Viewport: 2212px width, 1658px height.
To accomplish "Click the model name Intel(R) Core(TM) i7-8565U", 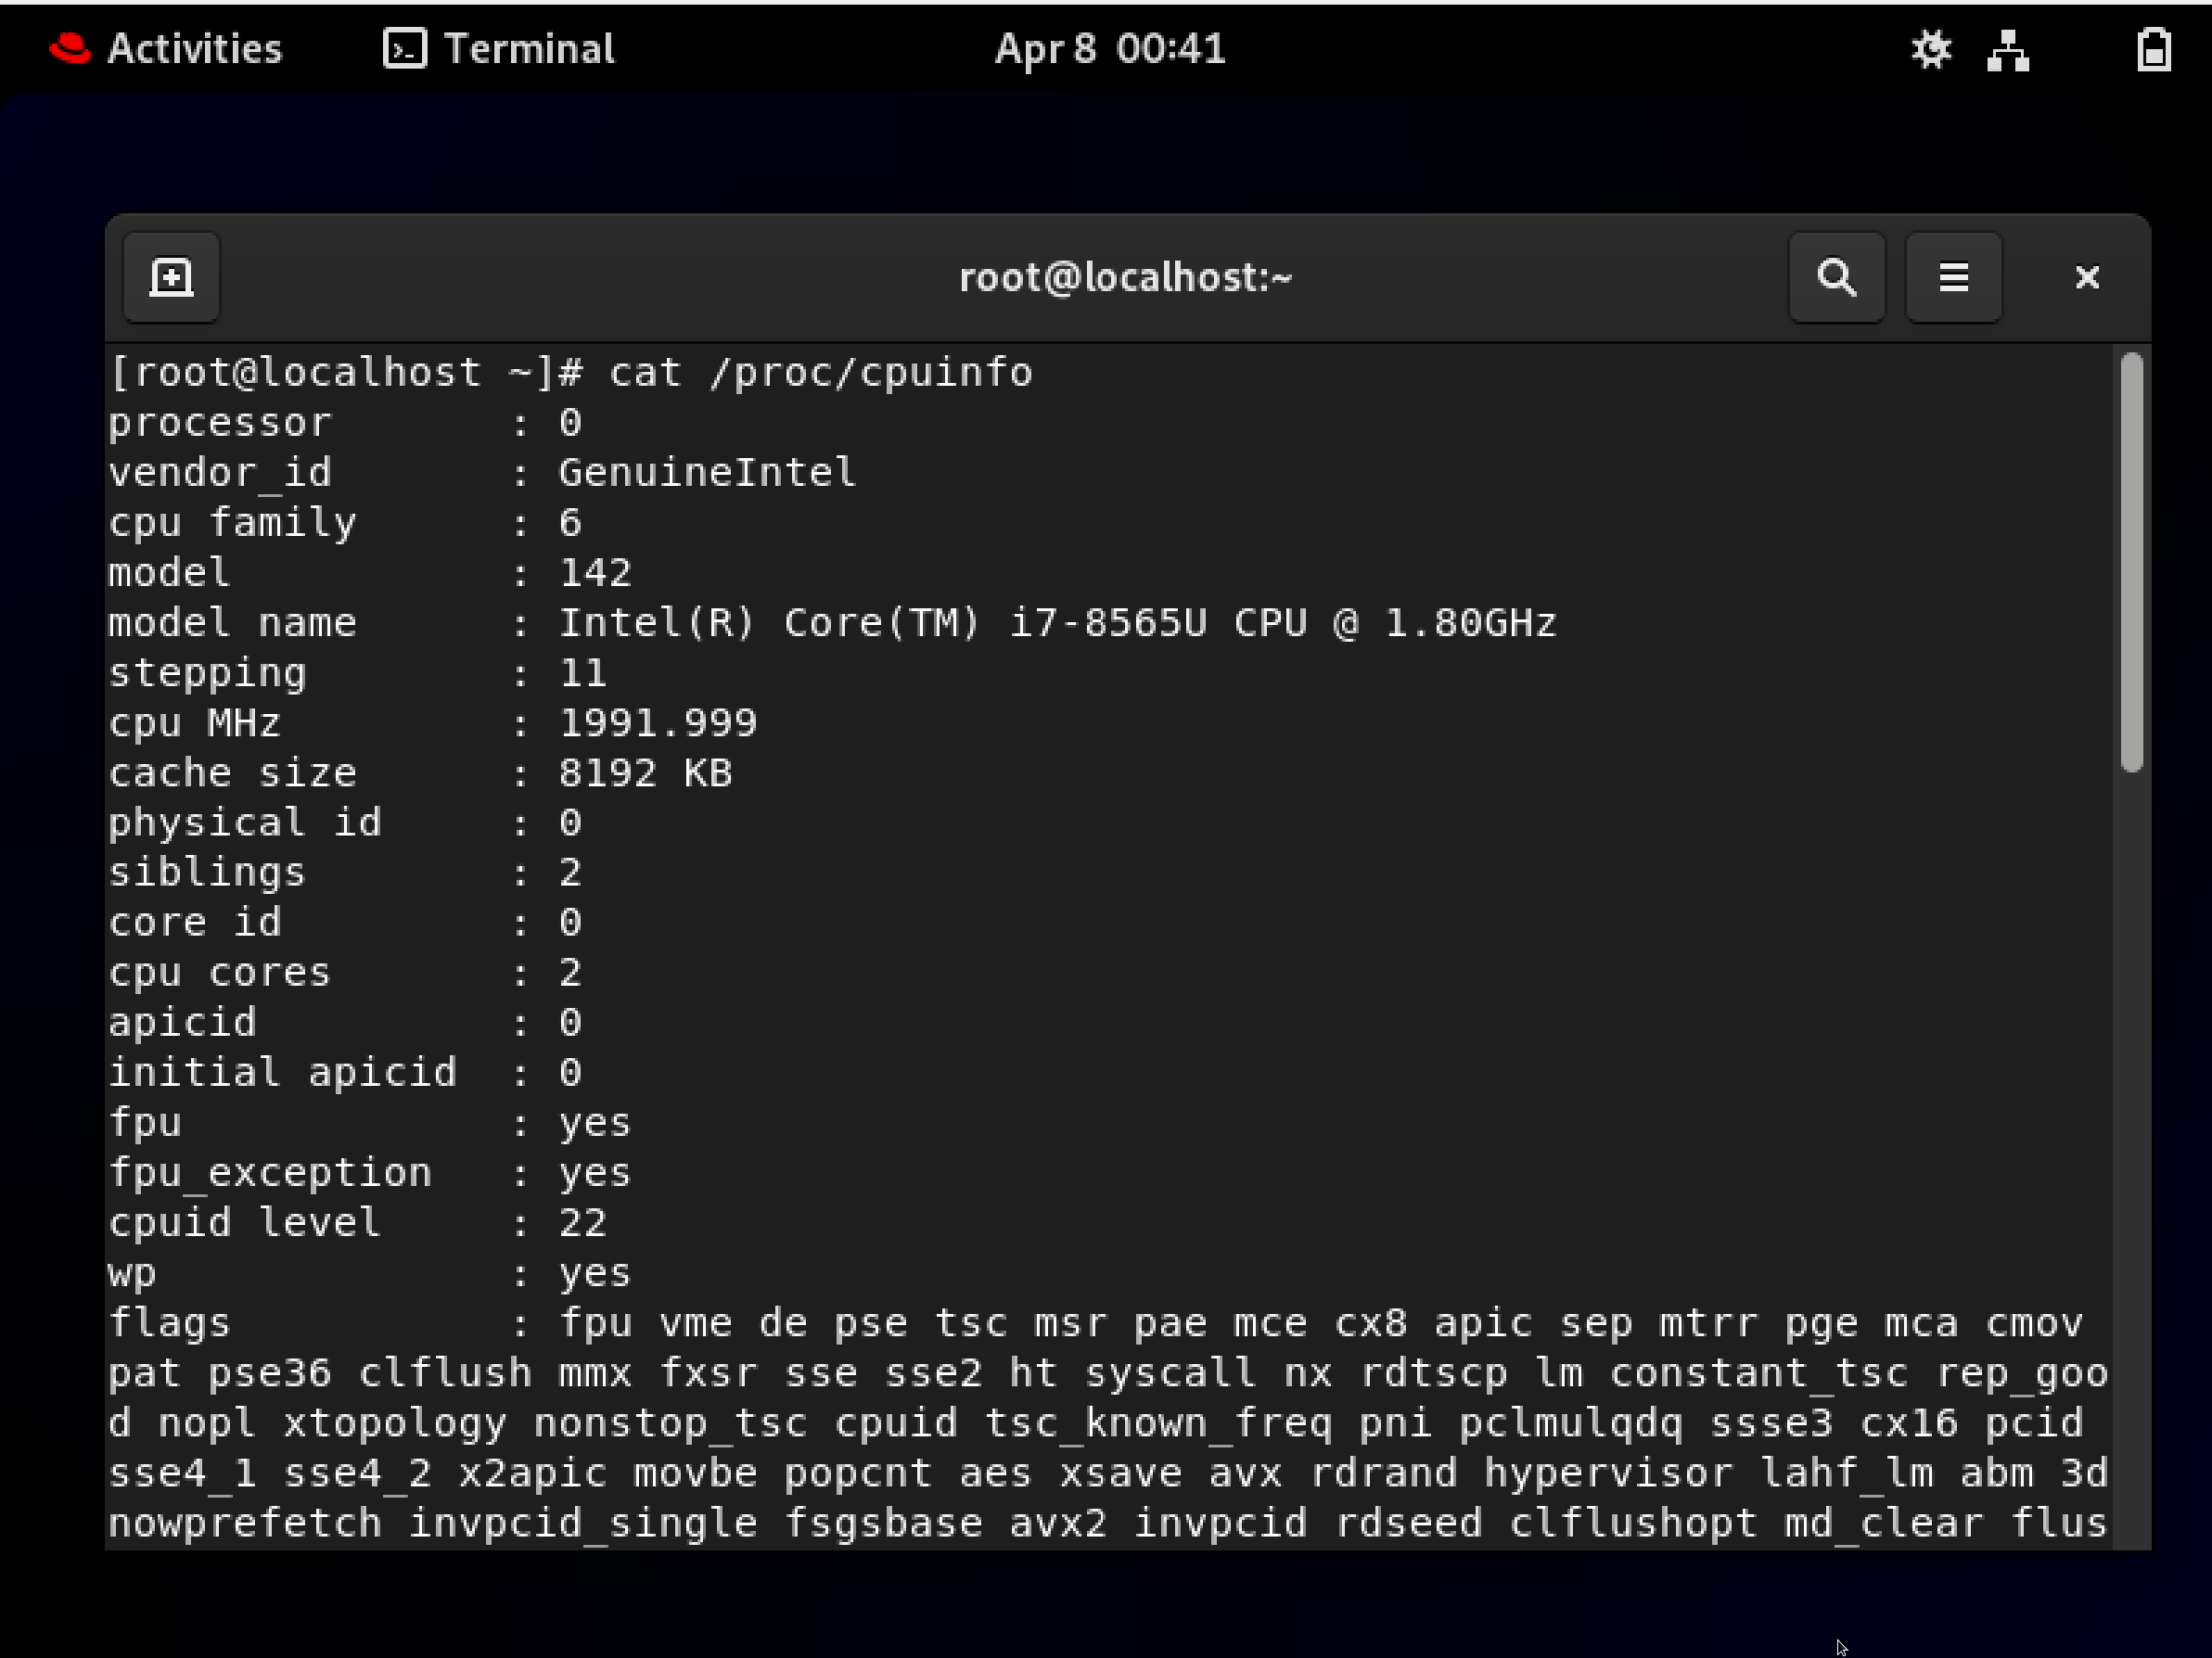I will click(x=883, y=623).
